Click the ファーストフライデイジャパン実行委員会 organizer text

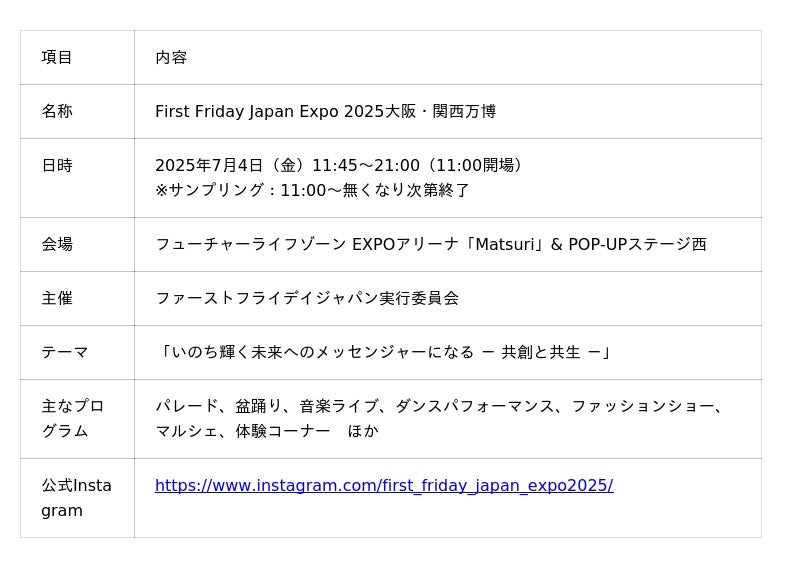[307, 298]
